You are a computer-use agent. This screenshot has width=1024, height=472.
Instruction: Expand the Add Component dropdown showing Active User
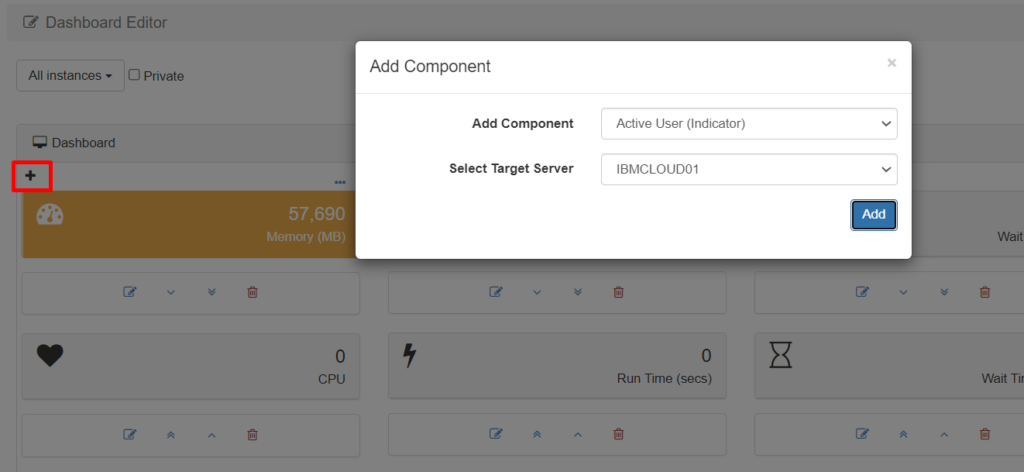point(749,123)
